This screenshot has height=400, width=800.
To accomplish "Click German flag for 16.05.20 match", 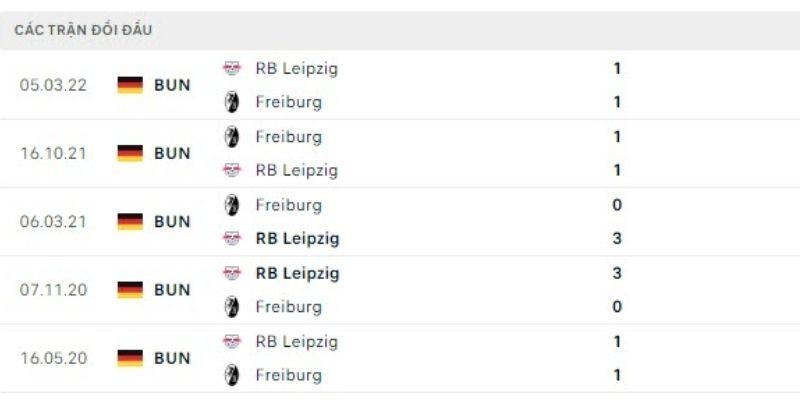I will (130, 358).
